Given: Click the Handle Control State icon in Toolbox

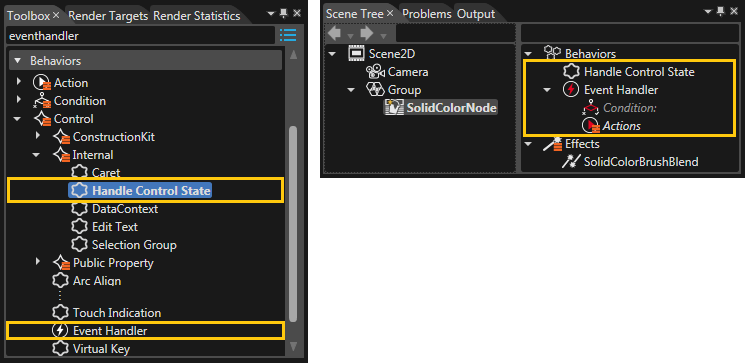Looking at the screenshot, I should tap(80, 191).
